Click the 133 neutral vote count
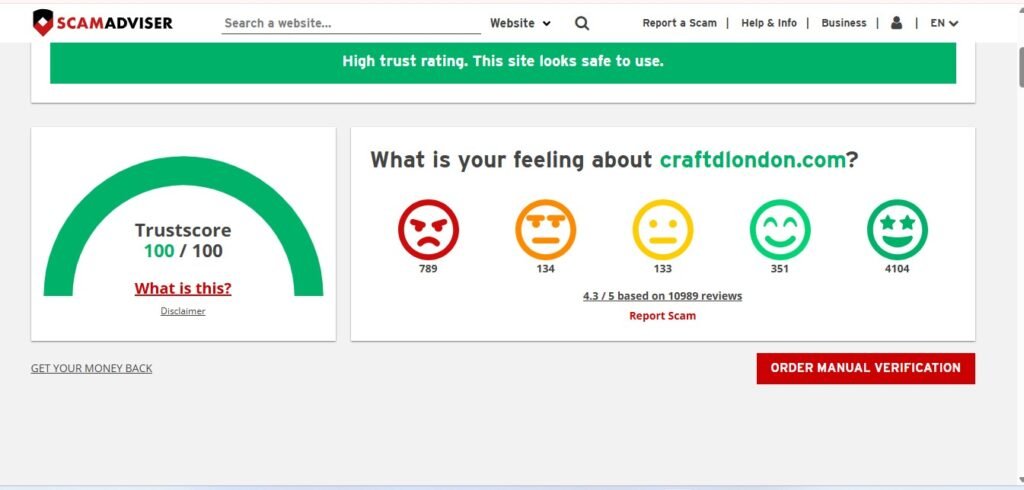1024x490 pixels. (x=663, y=269)
